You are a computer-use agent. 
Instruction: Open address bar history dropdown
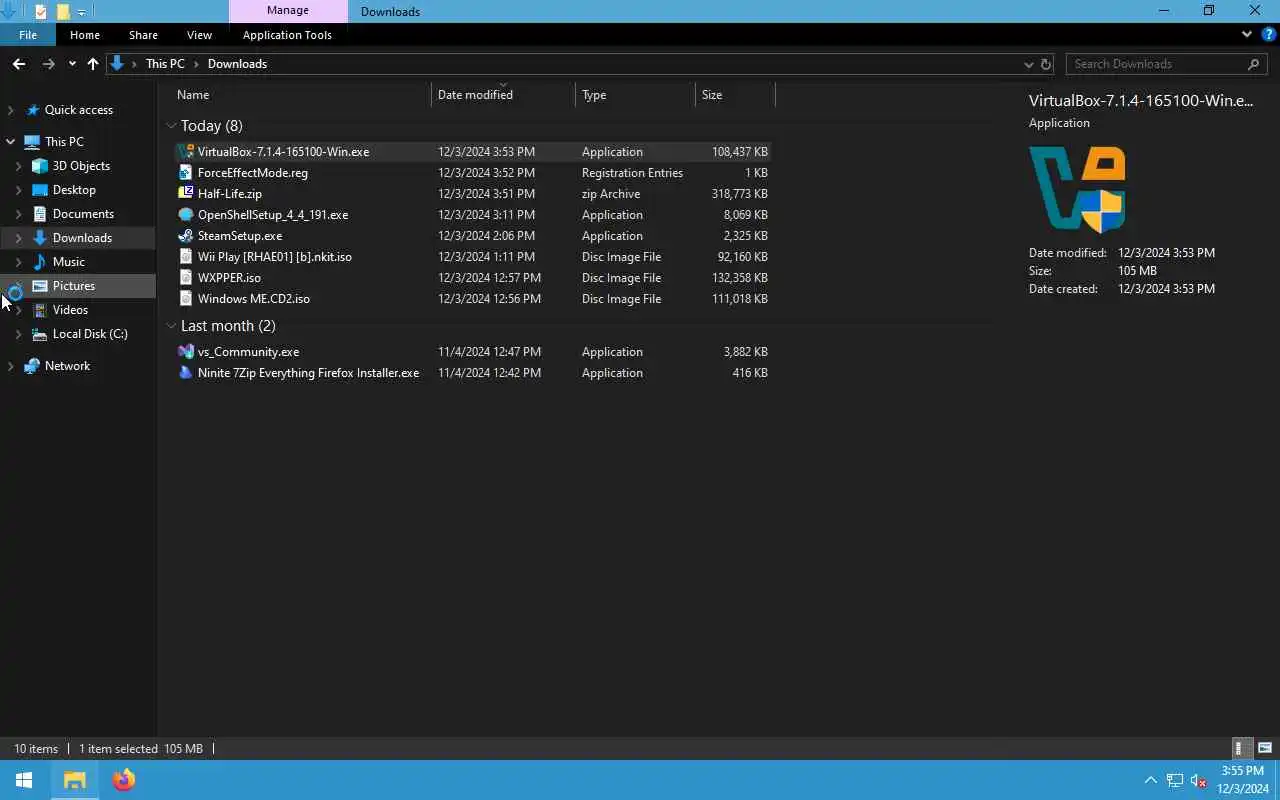[x=1028, y=64]
